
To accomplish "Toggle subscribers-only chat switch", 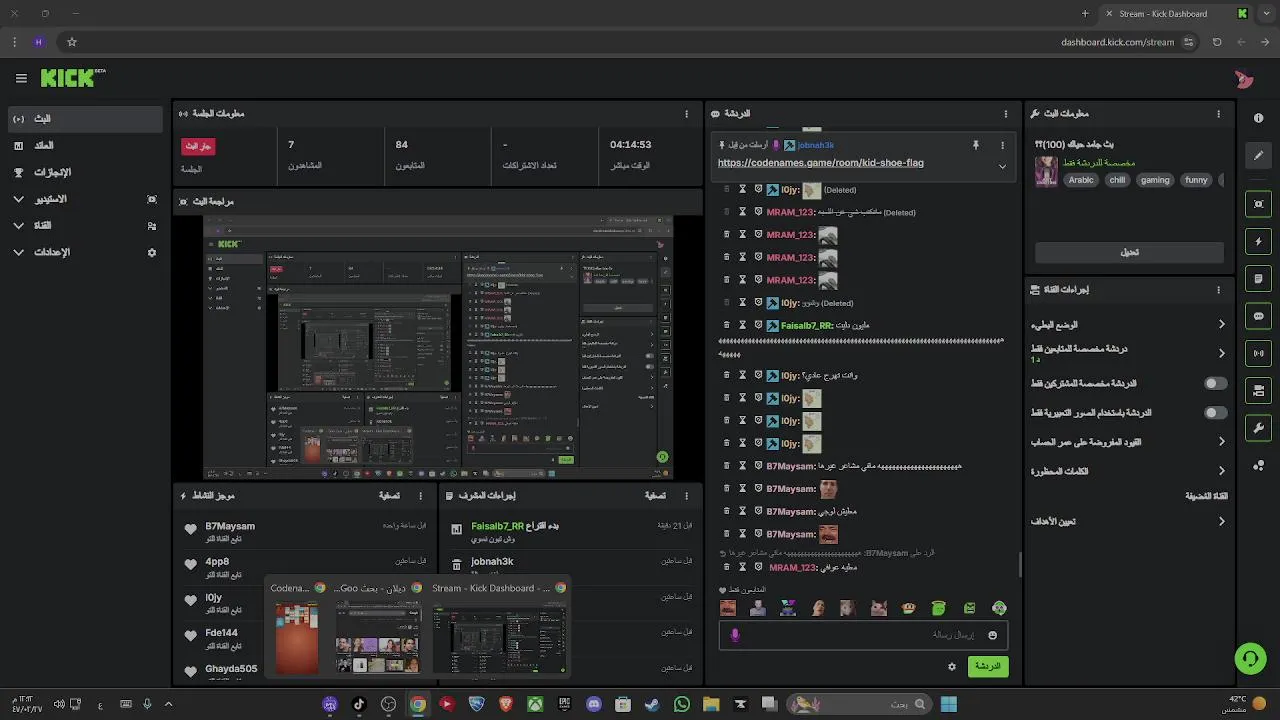I will [1215, 383].
